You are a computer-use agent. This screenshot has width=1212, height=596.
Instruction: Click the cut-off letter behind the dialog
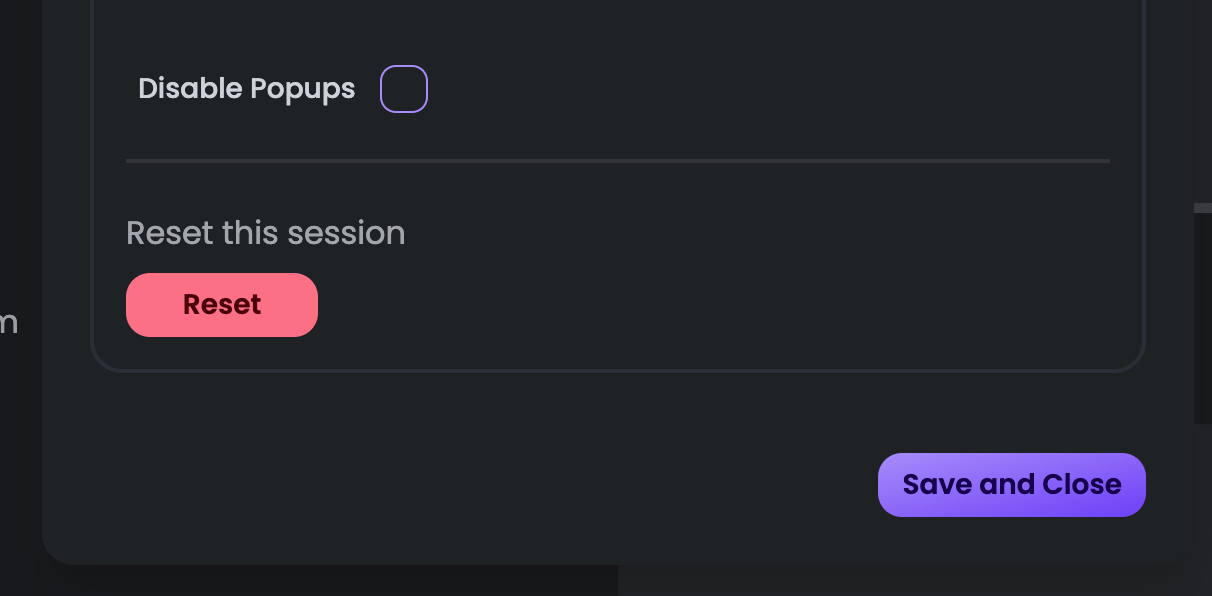[x=9, y=324]
